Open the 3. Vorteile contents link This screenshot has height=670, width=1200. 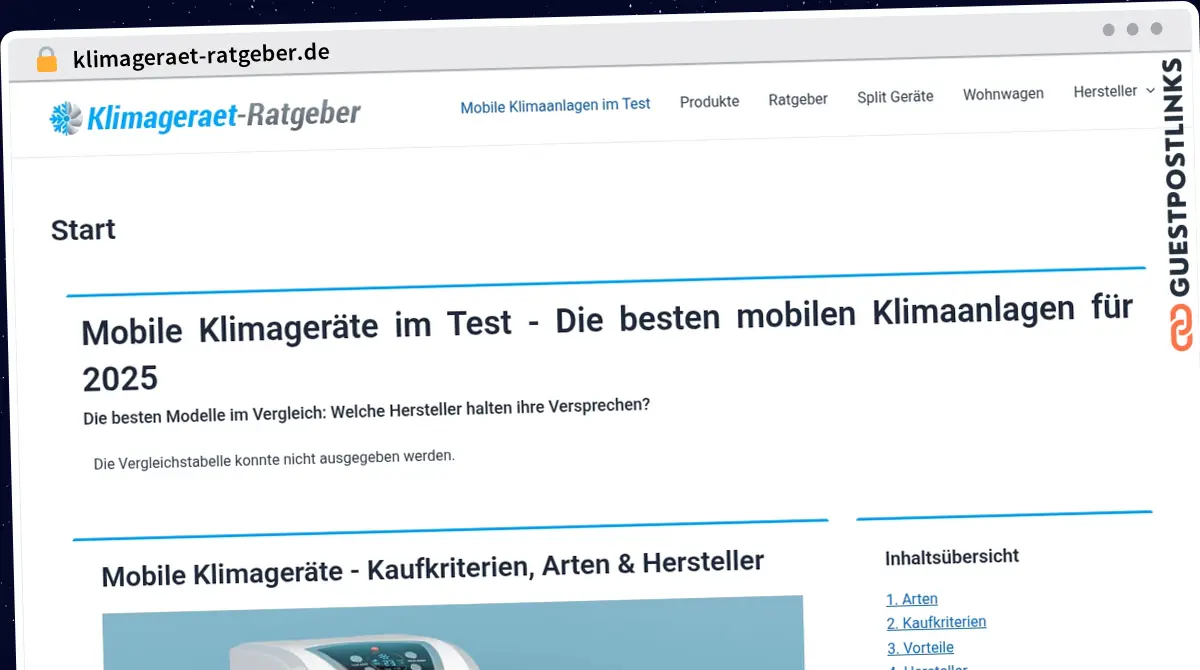(920, 647)
